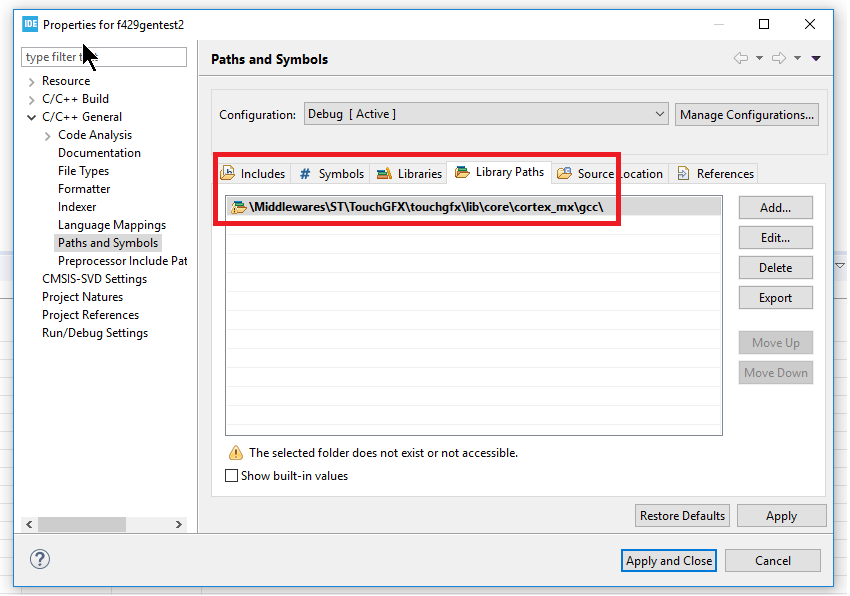
Task: Click the IDE icon in title bar
Action: tap(30, 24)
